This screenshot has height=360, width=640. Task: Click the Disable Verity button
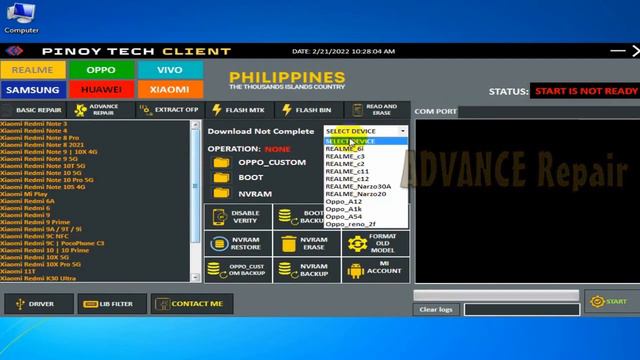tap(238, 217)
